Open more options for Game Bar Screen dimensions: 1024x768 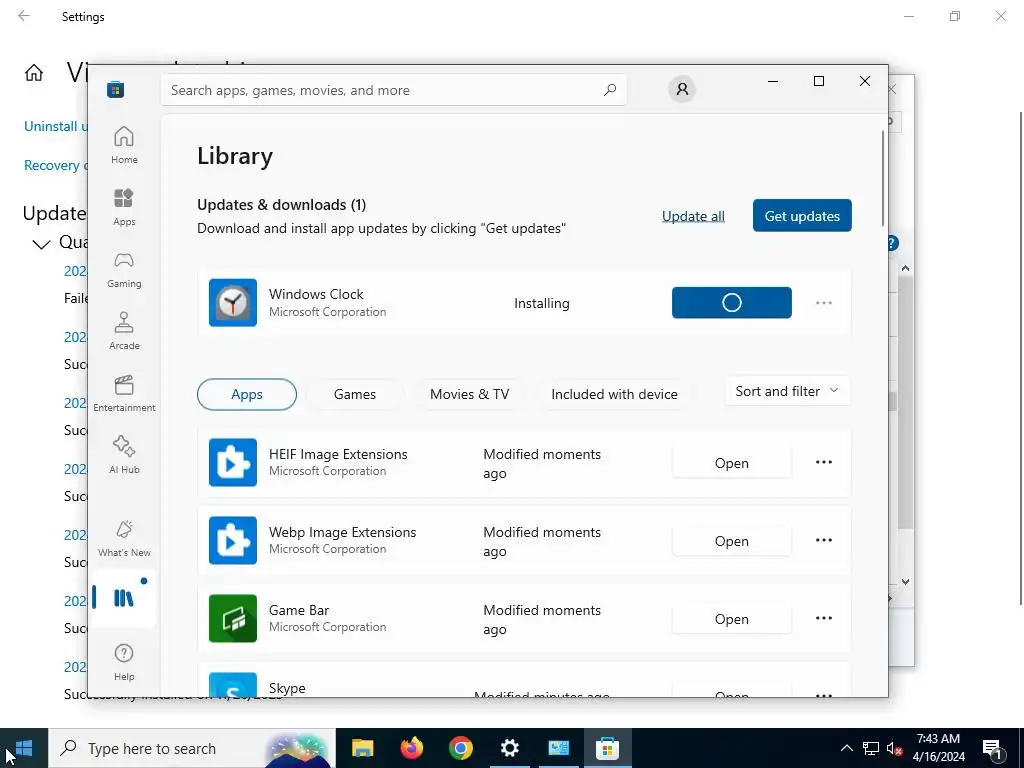[x=824, y=618]
